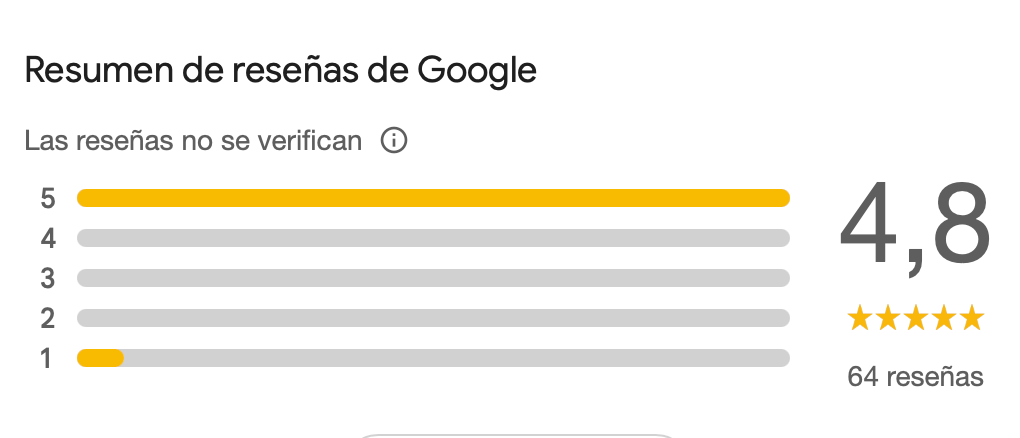This screenshot has height=438, width=1020.
Task: Click the first yellow star under the rating
Action: point(860,319)
